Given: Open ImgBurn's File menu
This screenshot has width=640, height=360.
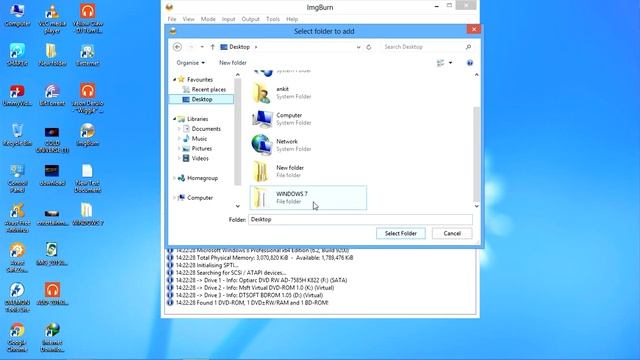Looking at the screenshot, I should point(172,19).
